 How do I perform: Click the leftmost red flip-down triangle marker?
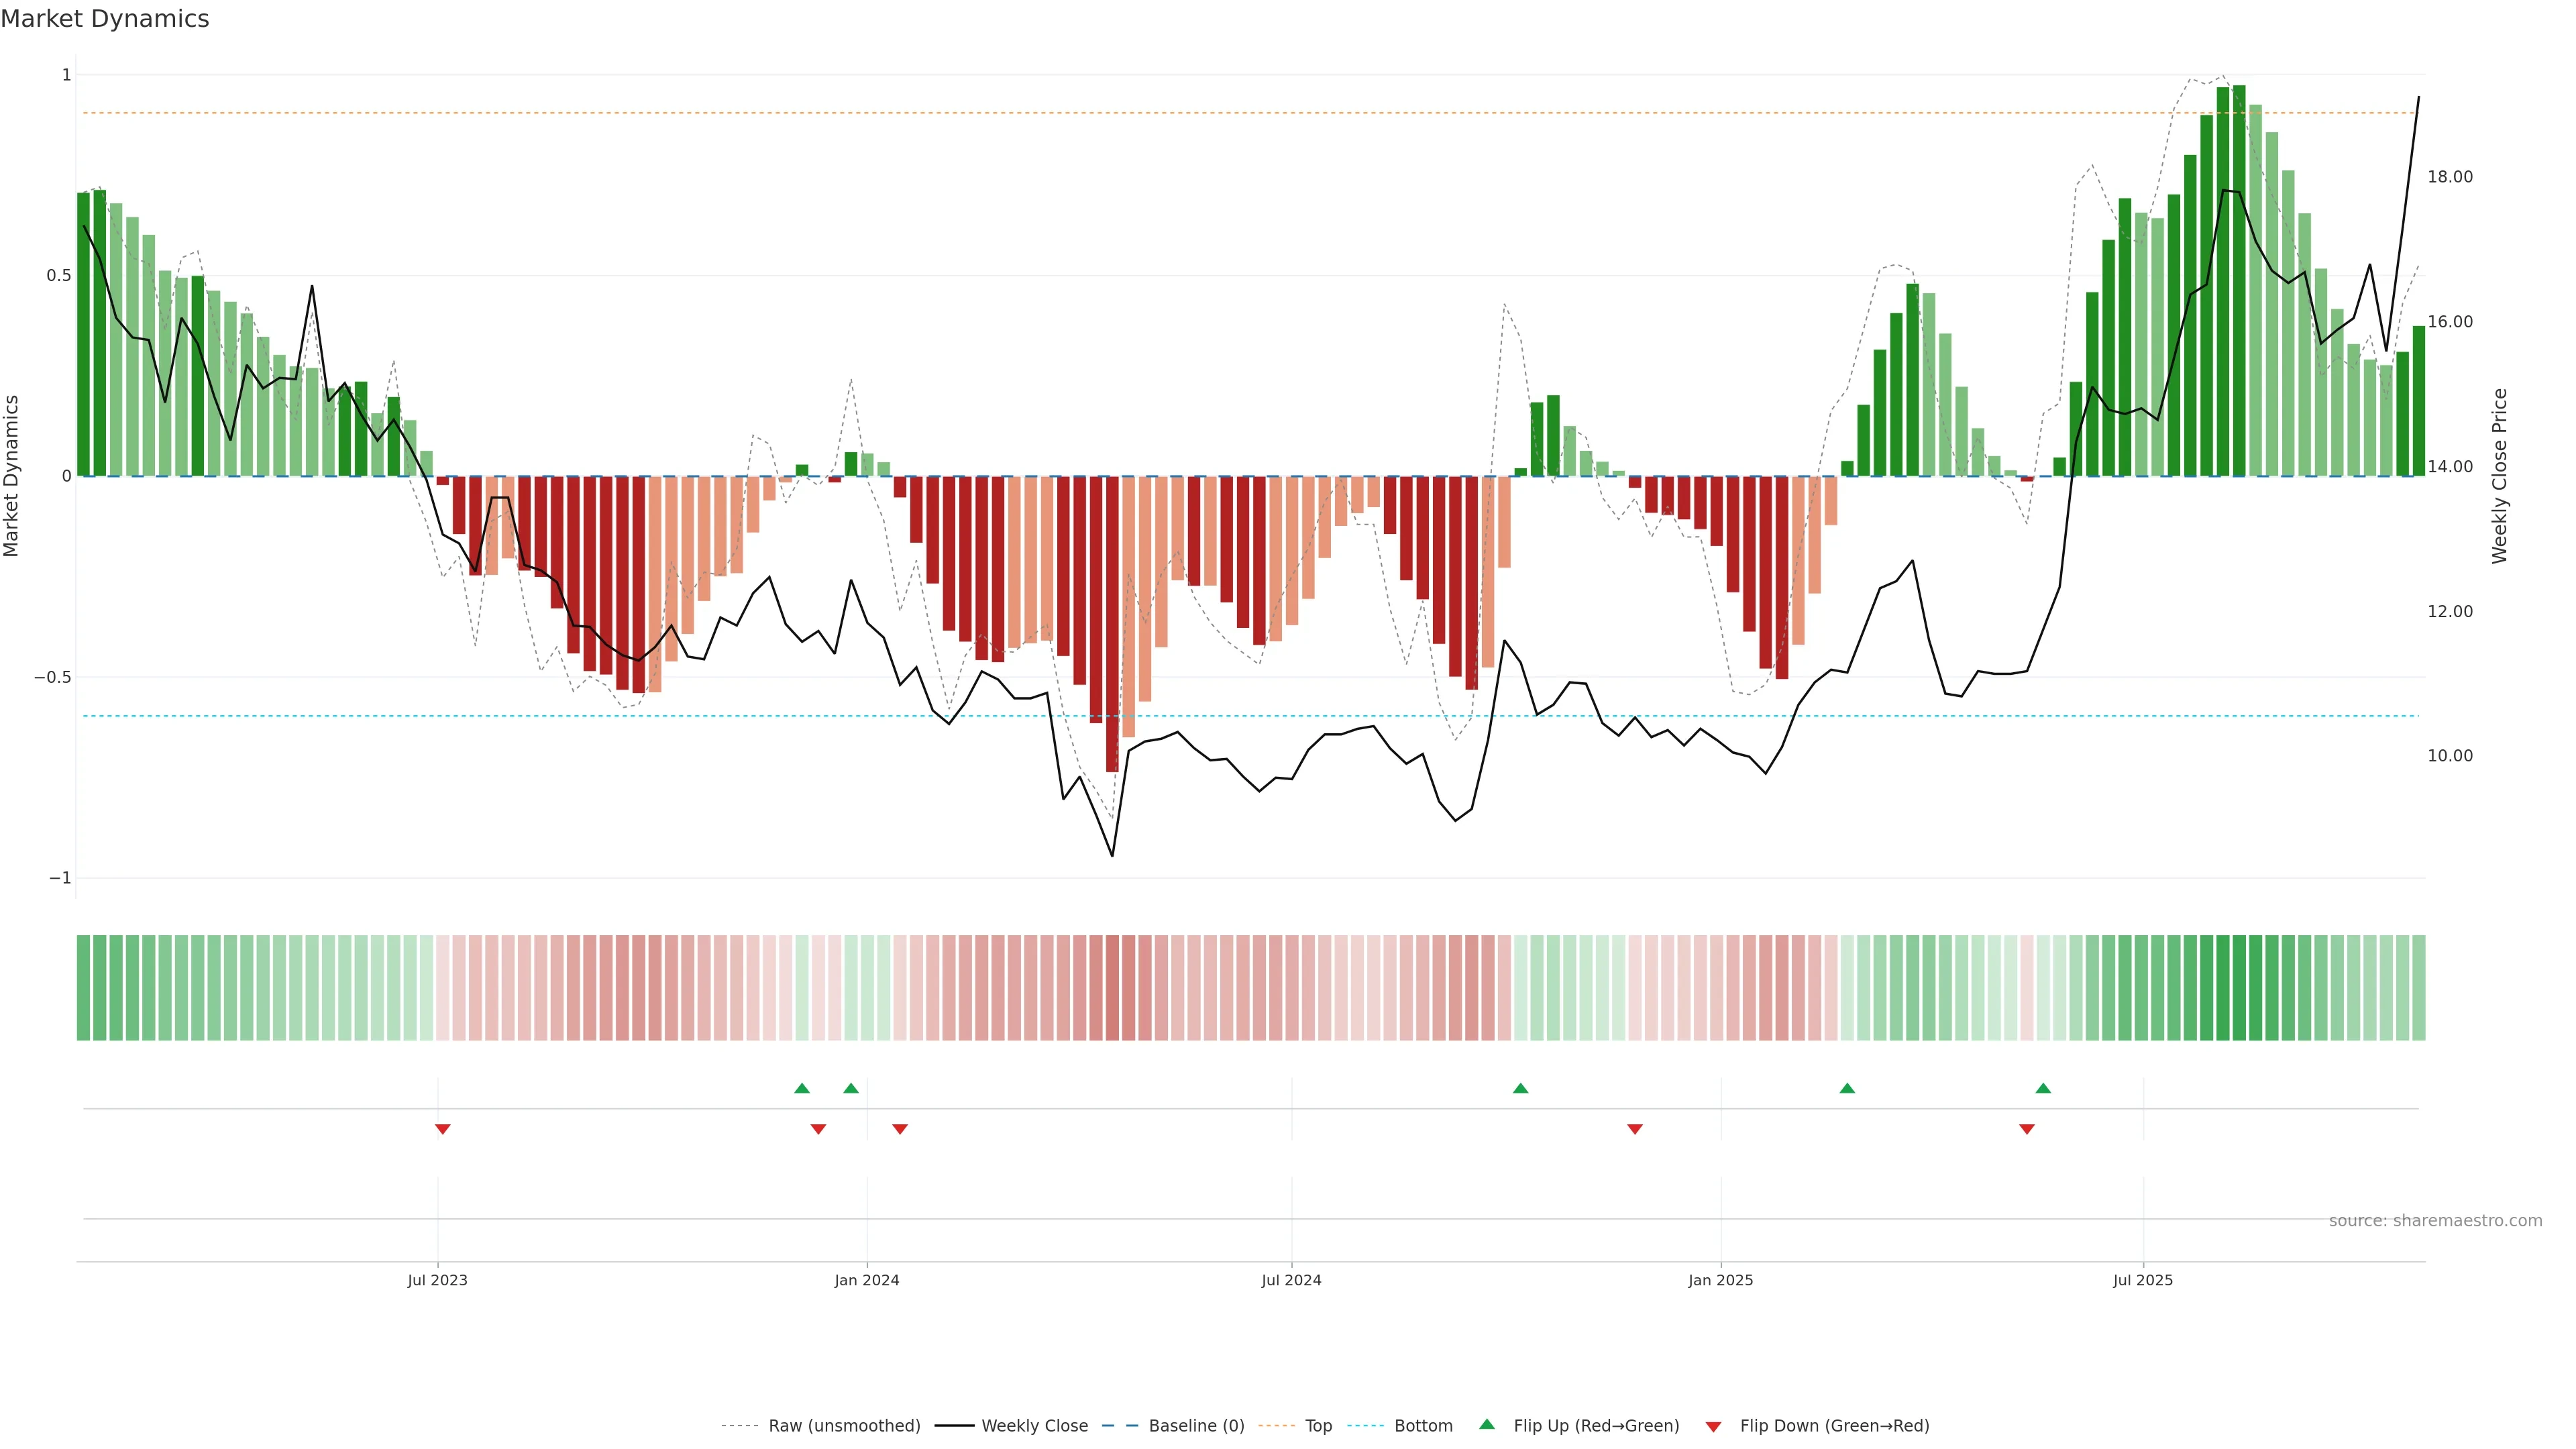point(443,1129)
